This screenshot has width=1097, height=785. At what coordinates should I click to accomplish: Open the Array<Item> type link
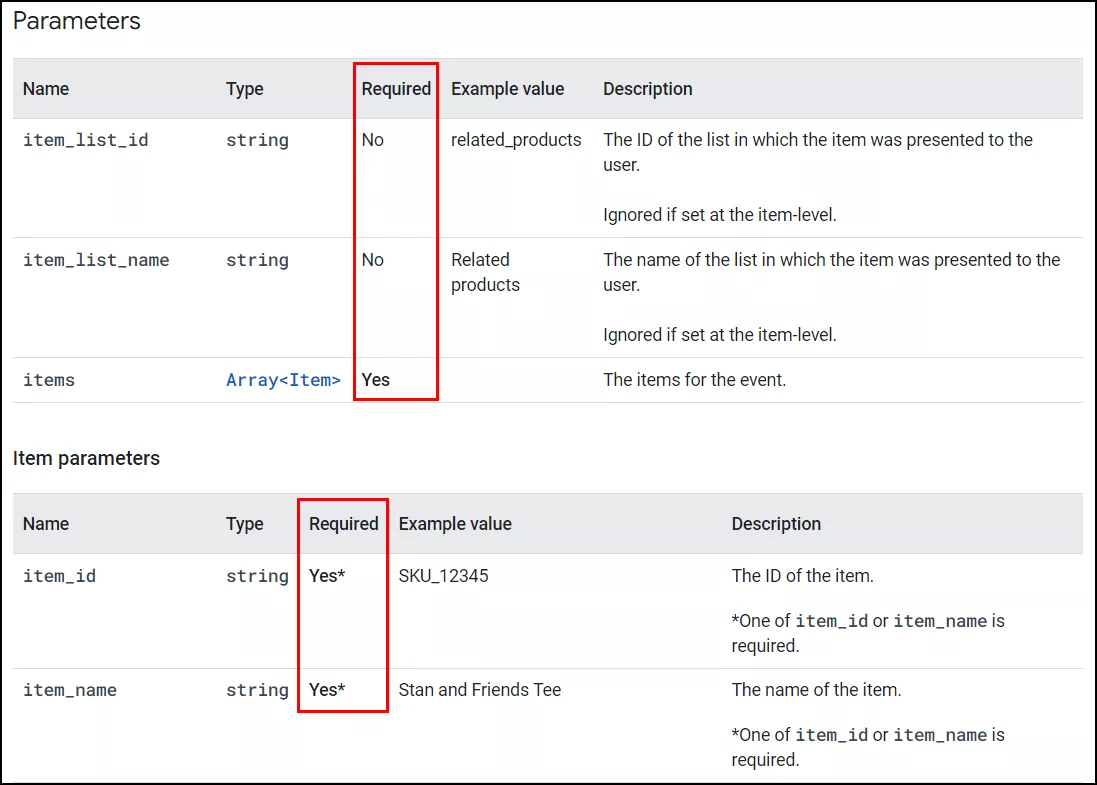point(283,380)
